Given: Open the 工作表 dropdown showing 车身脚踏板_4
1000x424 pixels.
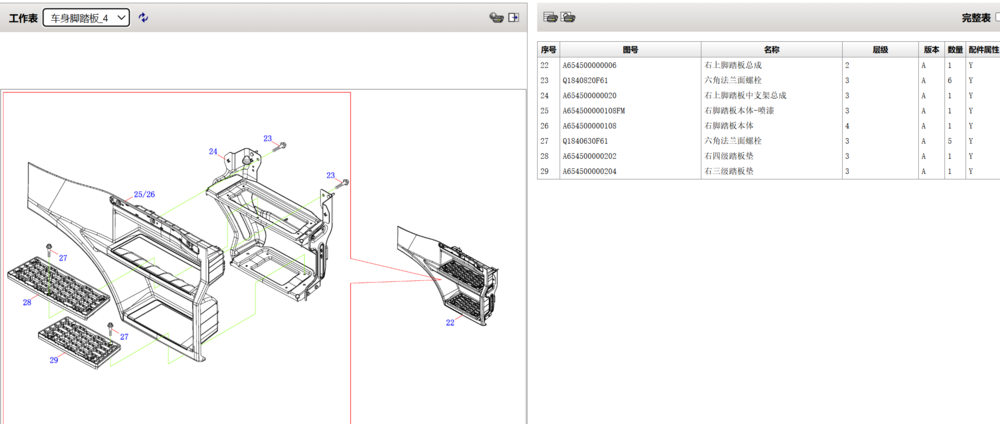Looking at the screenshot, I should click(x=87, y=18).
